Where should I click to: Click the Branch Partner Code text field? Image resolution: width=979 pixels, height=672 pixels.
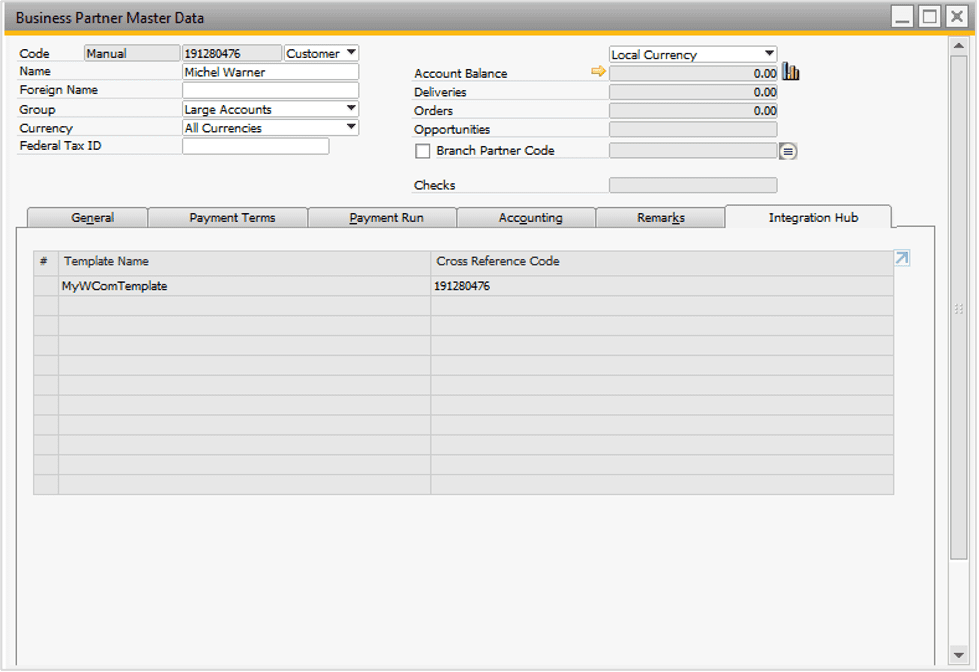693,151
